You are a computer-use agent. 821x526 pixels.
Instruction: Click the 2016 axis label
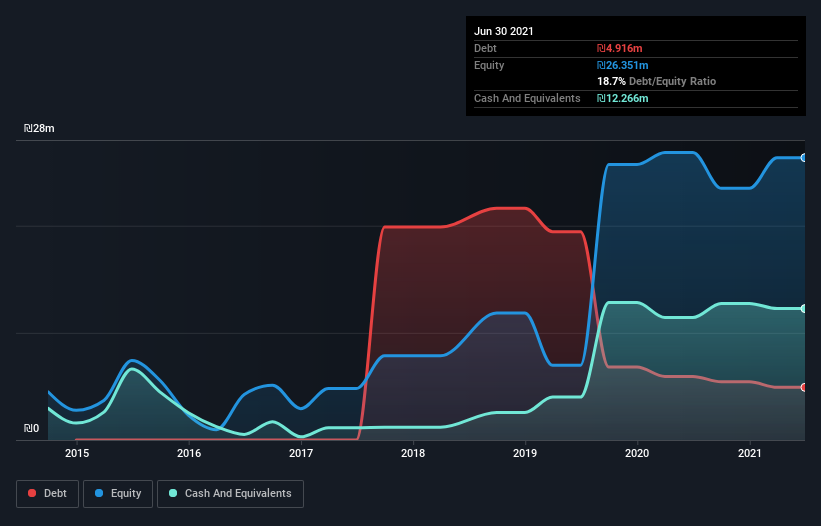pos(189,453)
